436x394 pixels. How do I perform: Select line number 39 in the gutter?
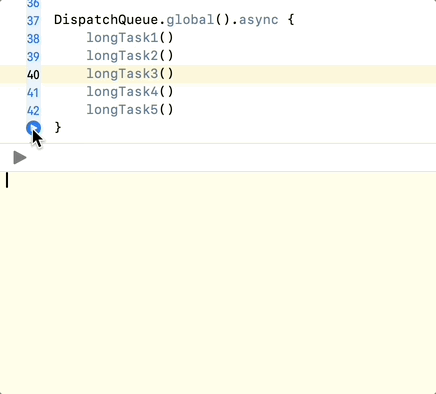pyautogui.click(x=33, y=57)
